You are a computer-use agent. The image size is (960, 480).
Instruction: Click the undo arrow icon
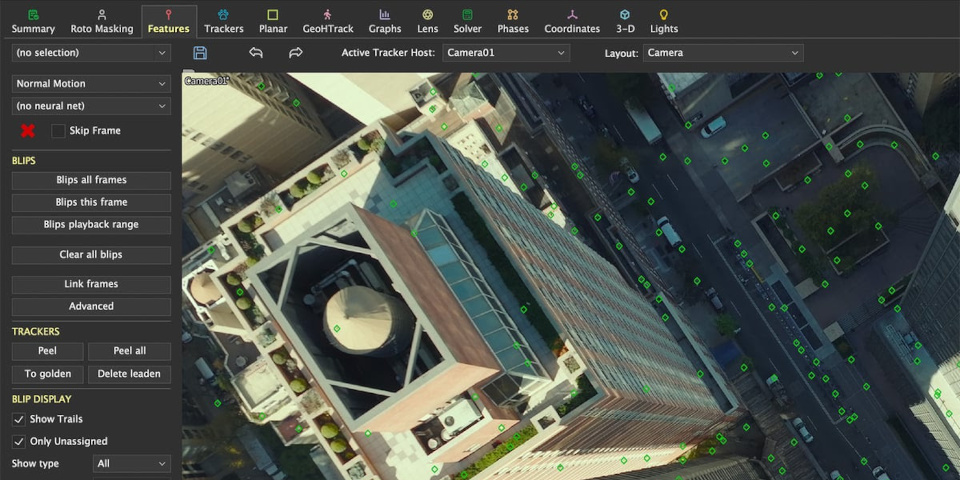click(256, 53)
